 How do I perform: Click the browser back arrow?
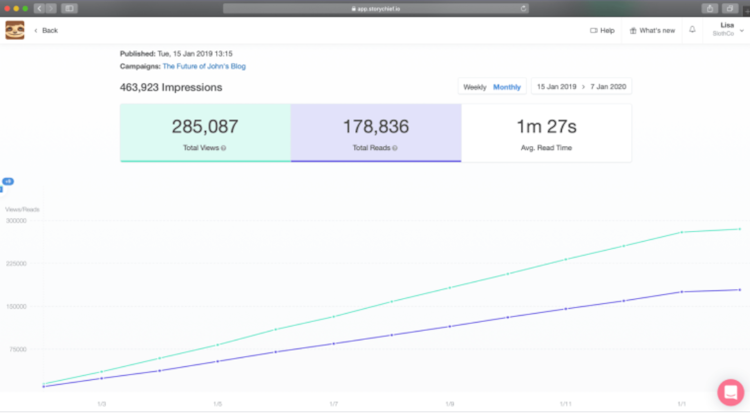pyautogui.click(x=39, y=9)
